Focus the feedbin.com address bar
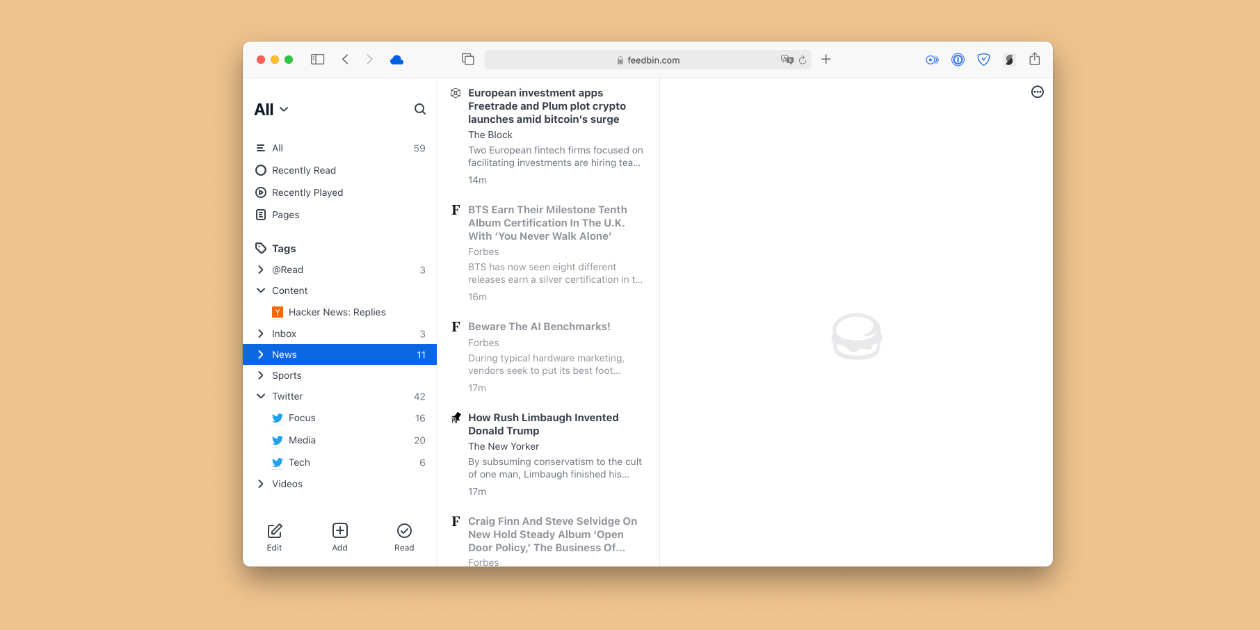Viewport: 1260px width, 630px height. [648, 60]
